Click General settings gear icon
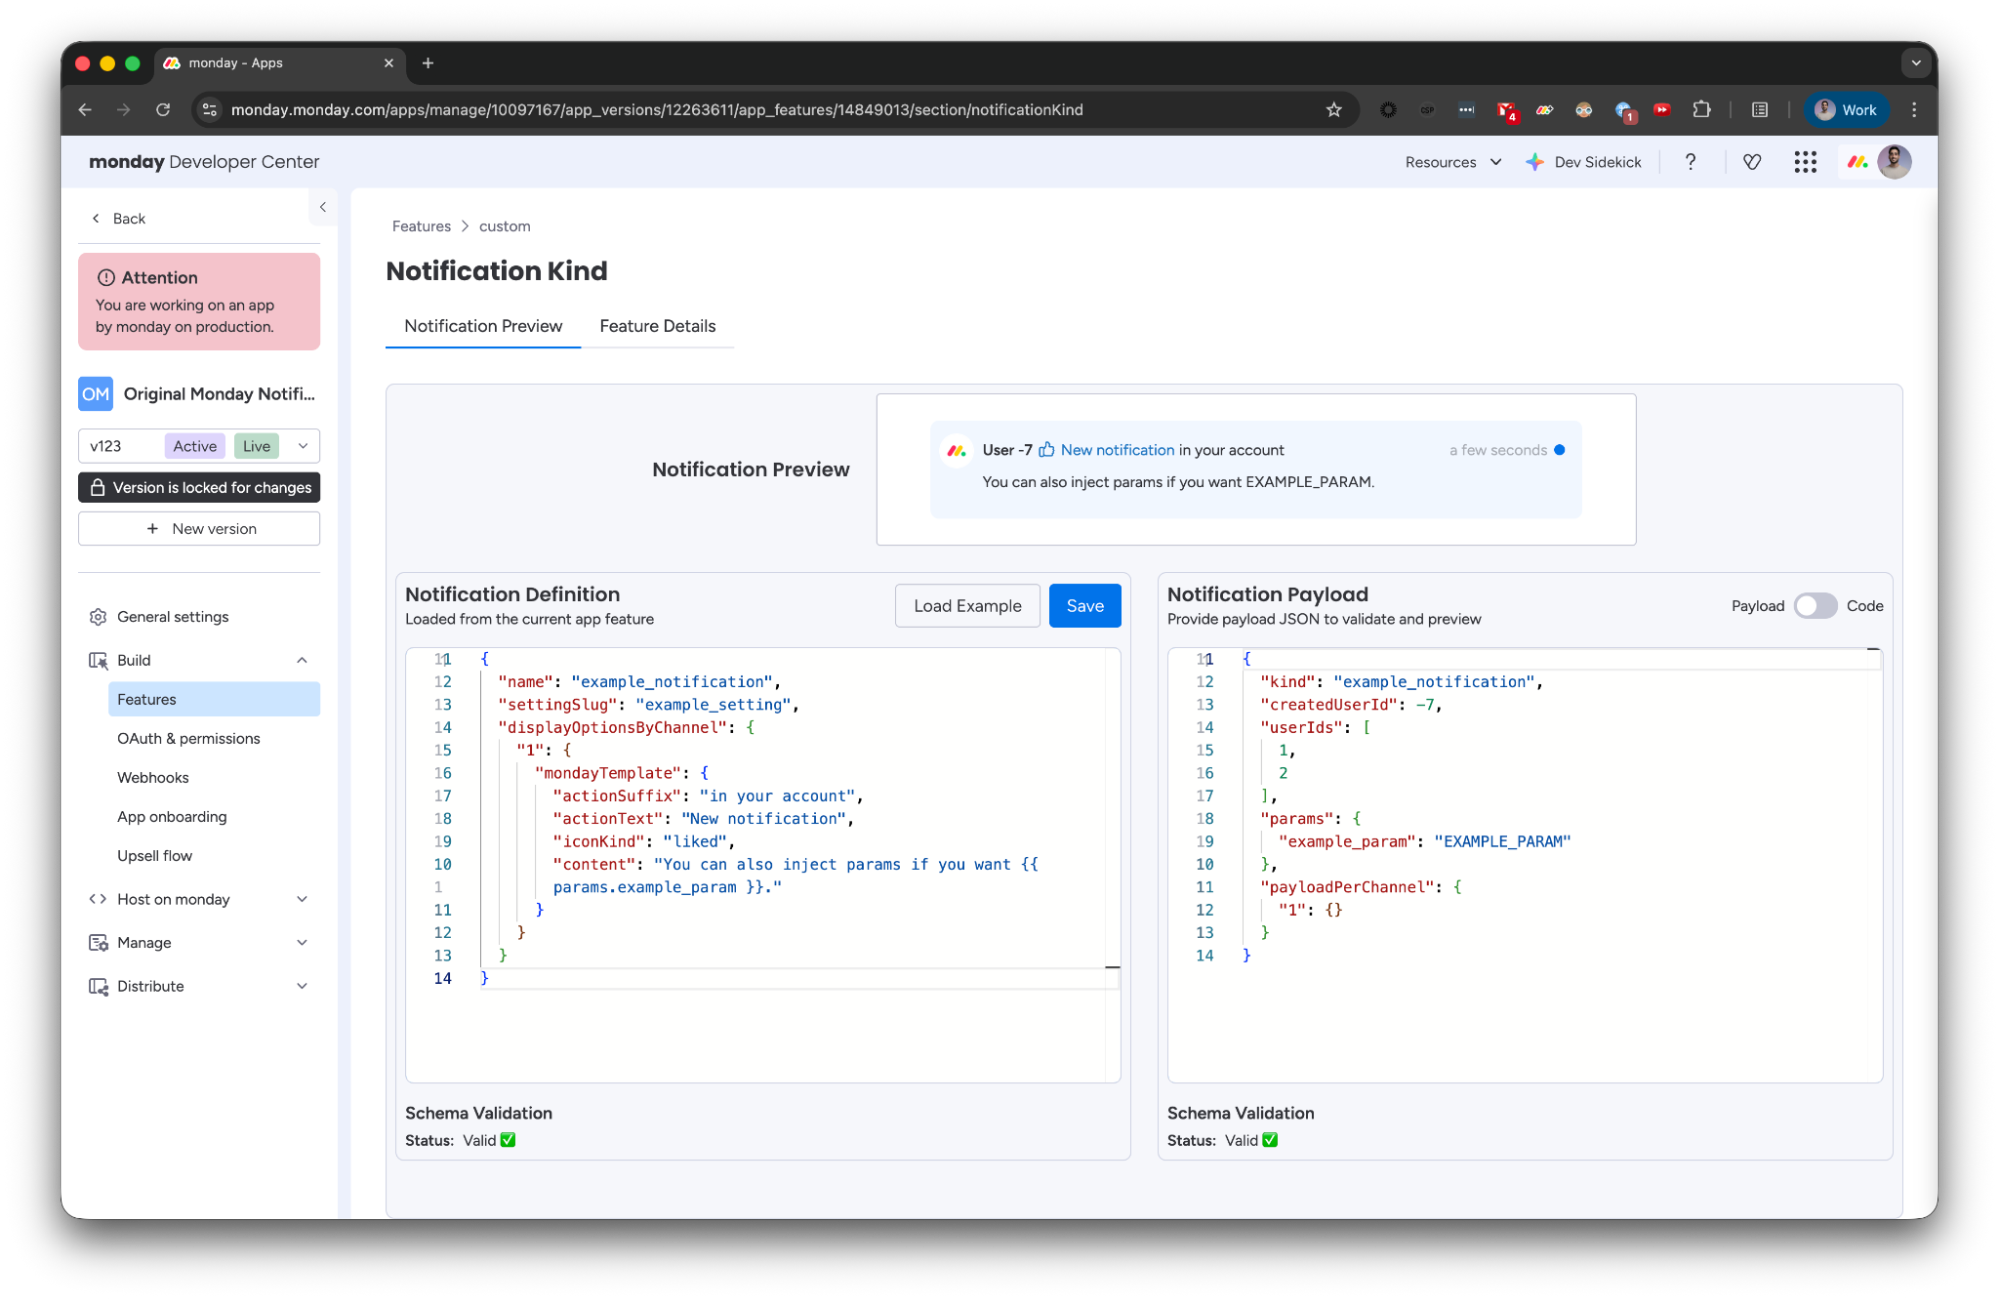 point(98,617)
